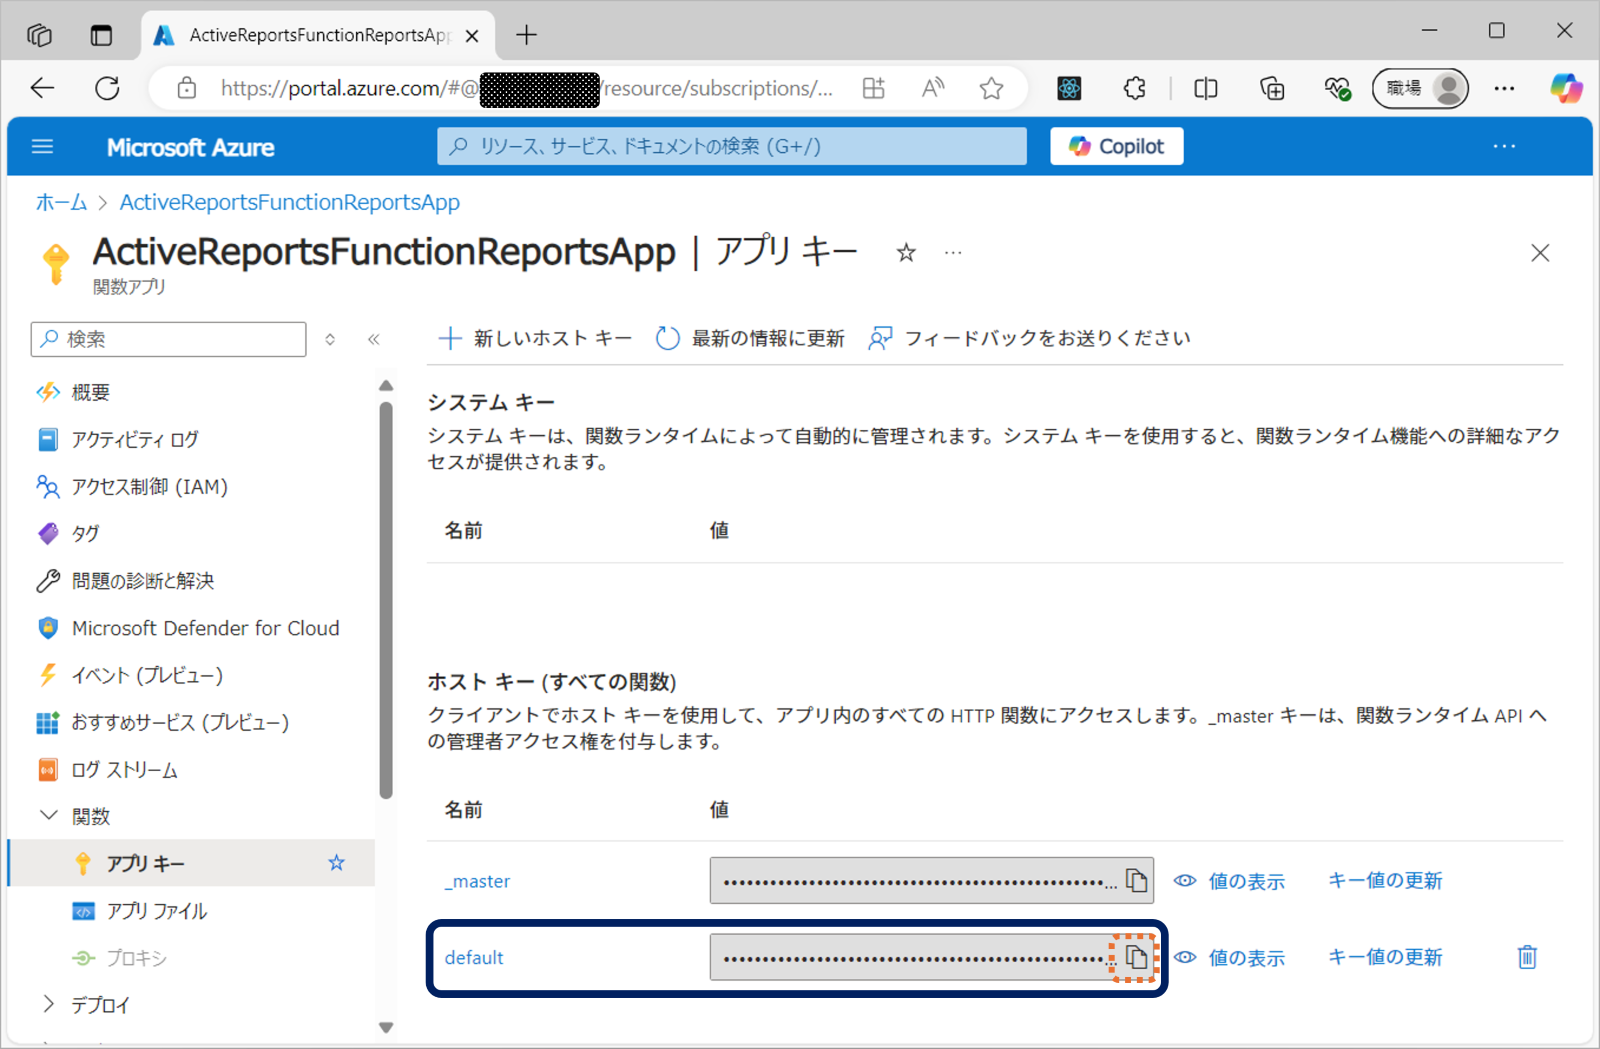The height and width of the screenshot is (1049, 1600).
Task: Expand or collapse all sidebar groups
Action: 330,339
